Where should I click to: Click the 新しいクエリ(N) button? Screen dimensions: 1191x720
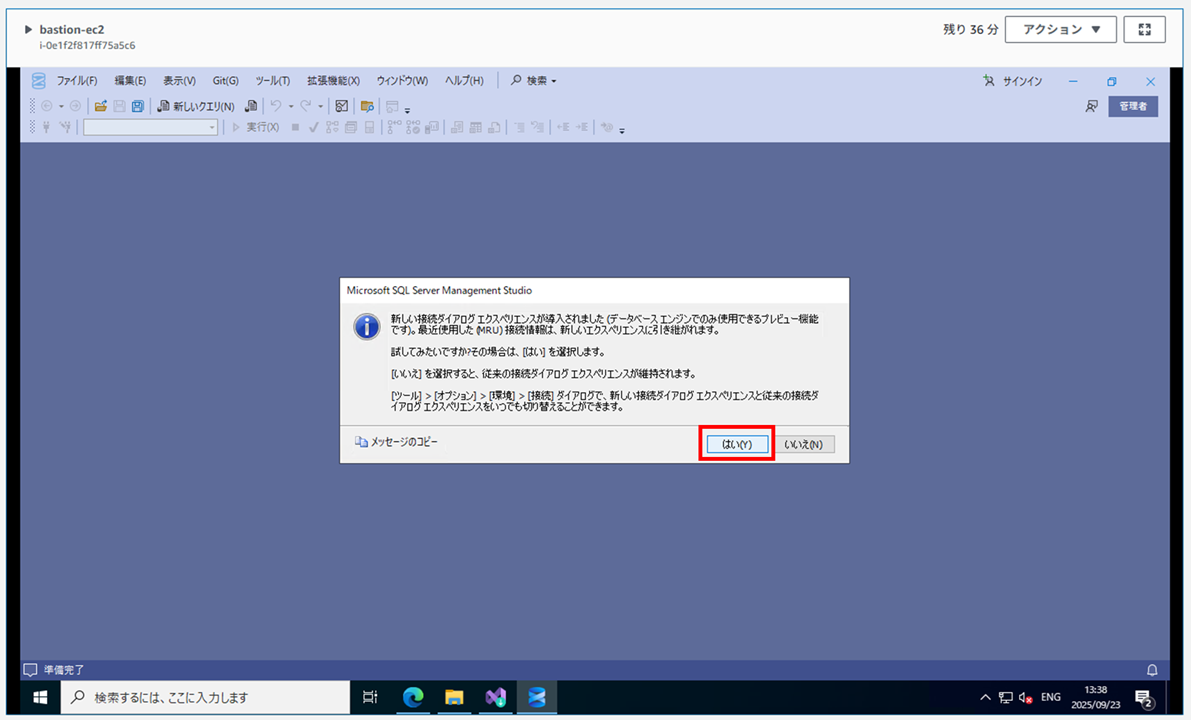(x=195, y=106)
